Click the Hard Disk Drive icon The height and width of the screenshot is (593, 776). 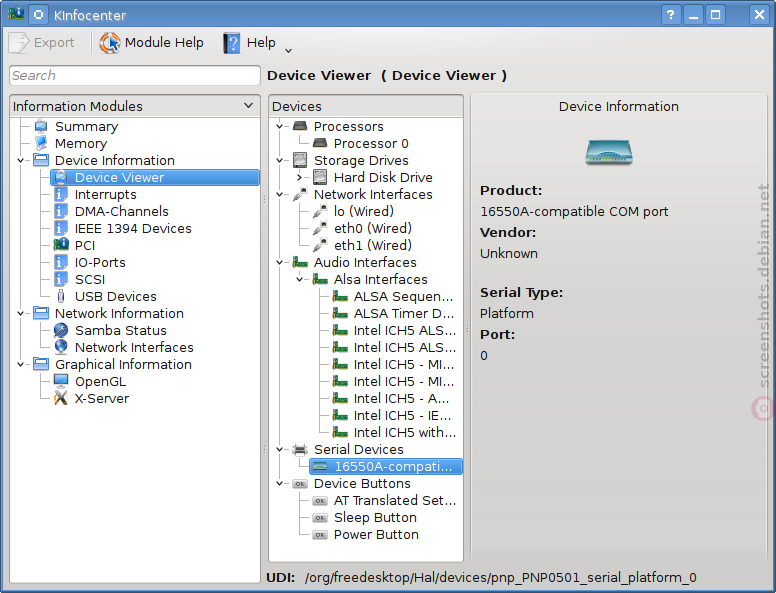tap(320, 177)
